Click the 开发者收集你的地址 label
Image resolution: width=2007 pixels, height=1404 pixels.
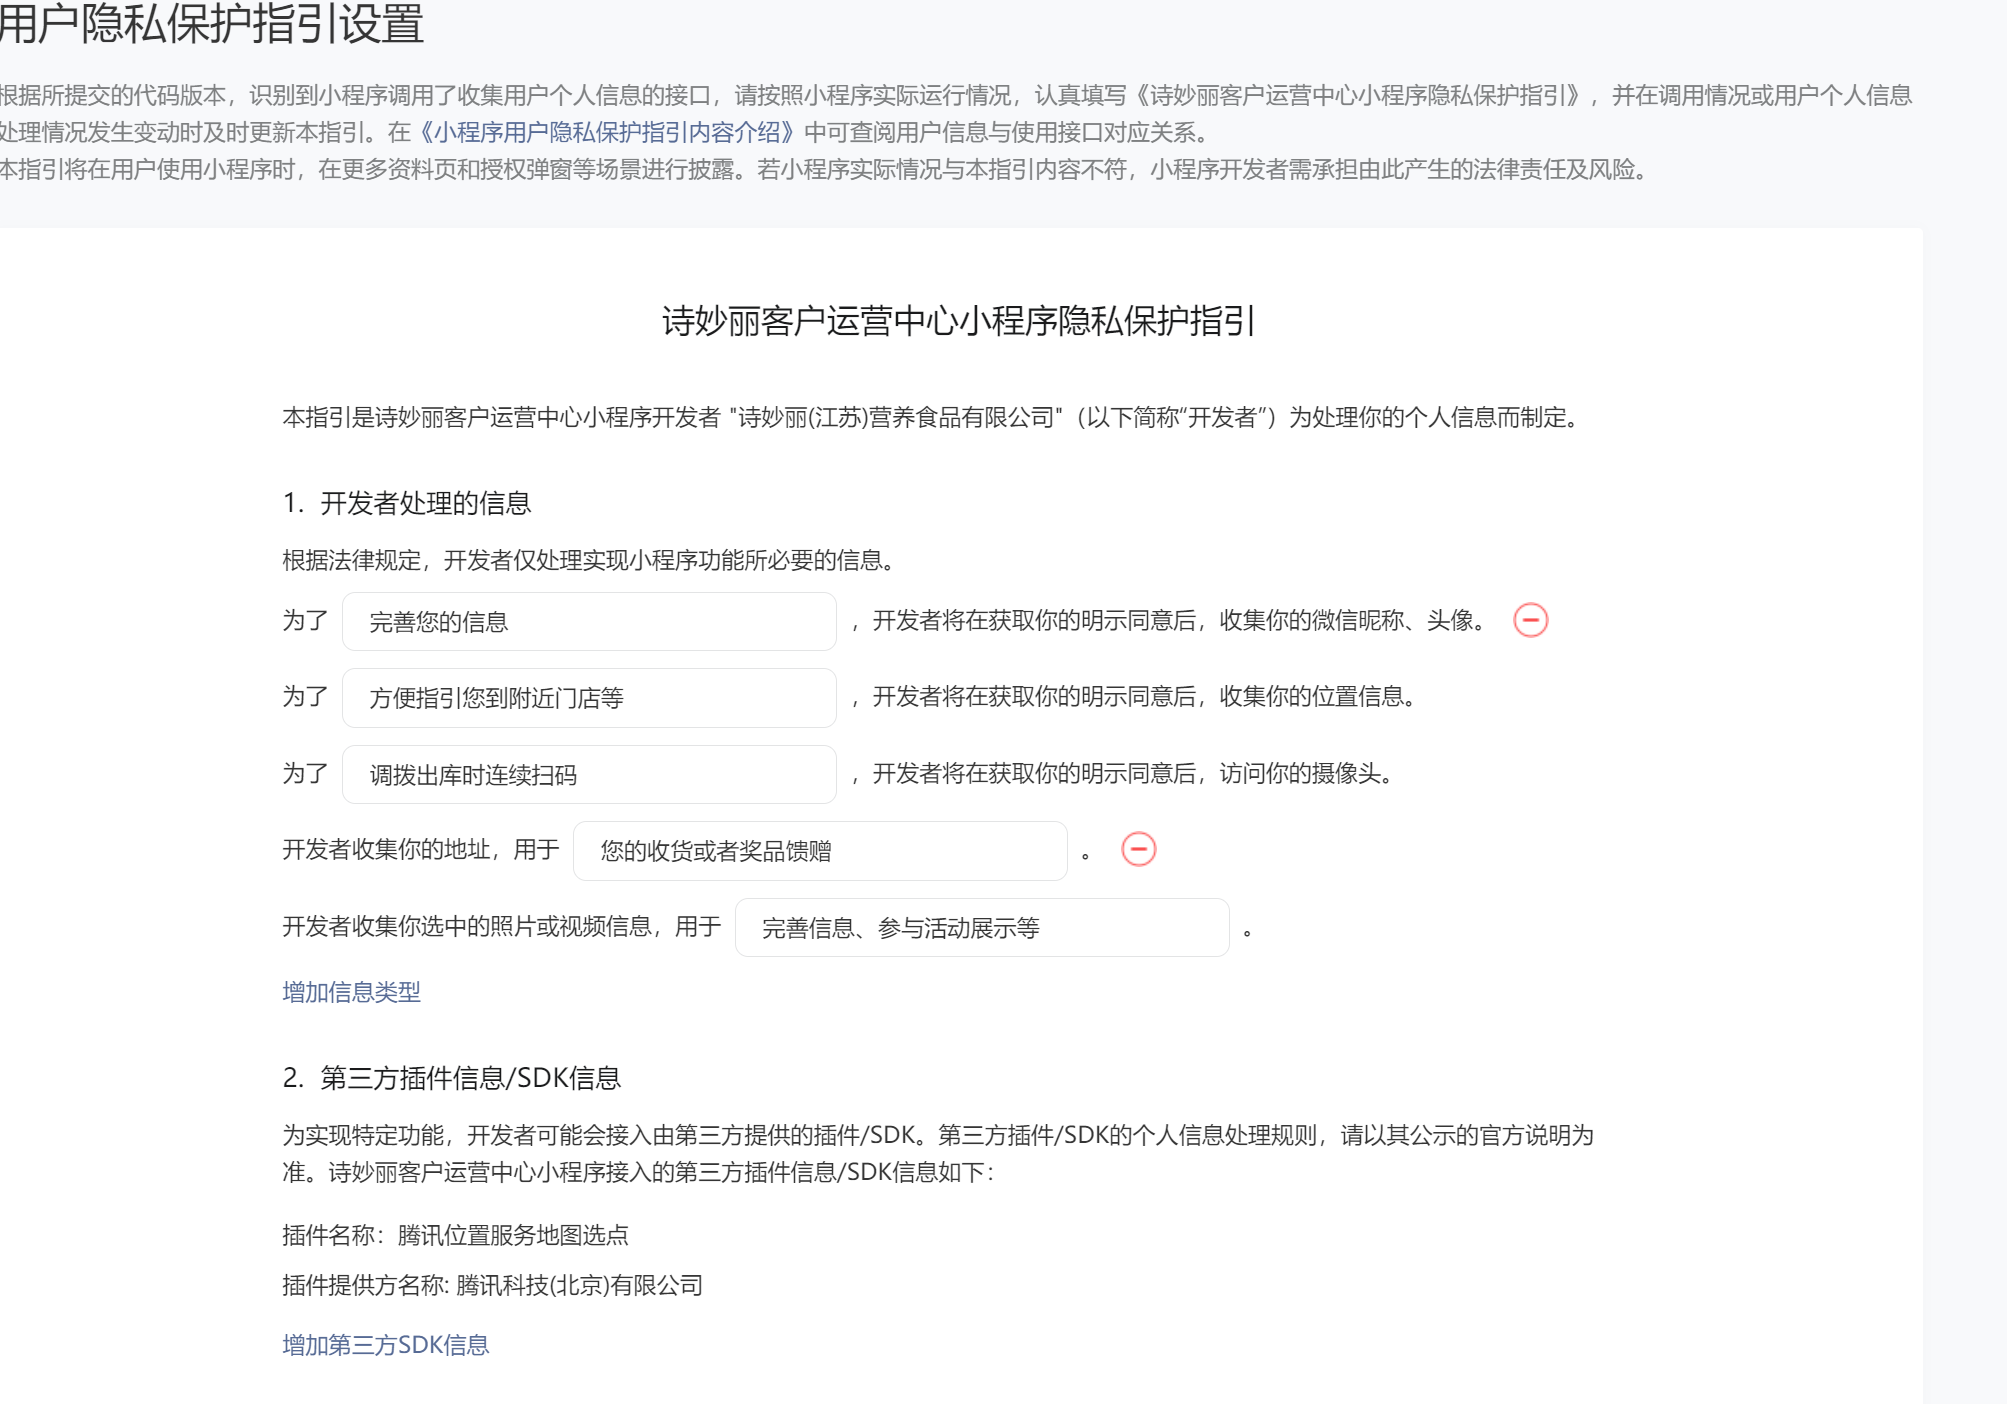pos(386,850)
